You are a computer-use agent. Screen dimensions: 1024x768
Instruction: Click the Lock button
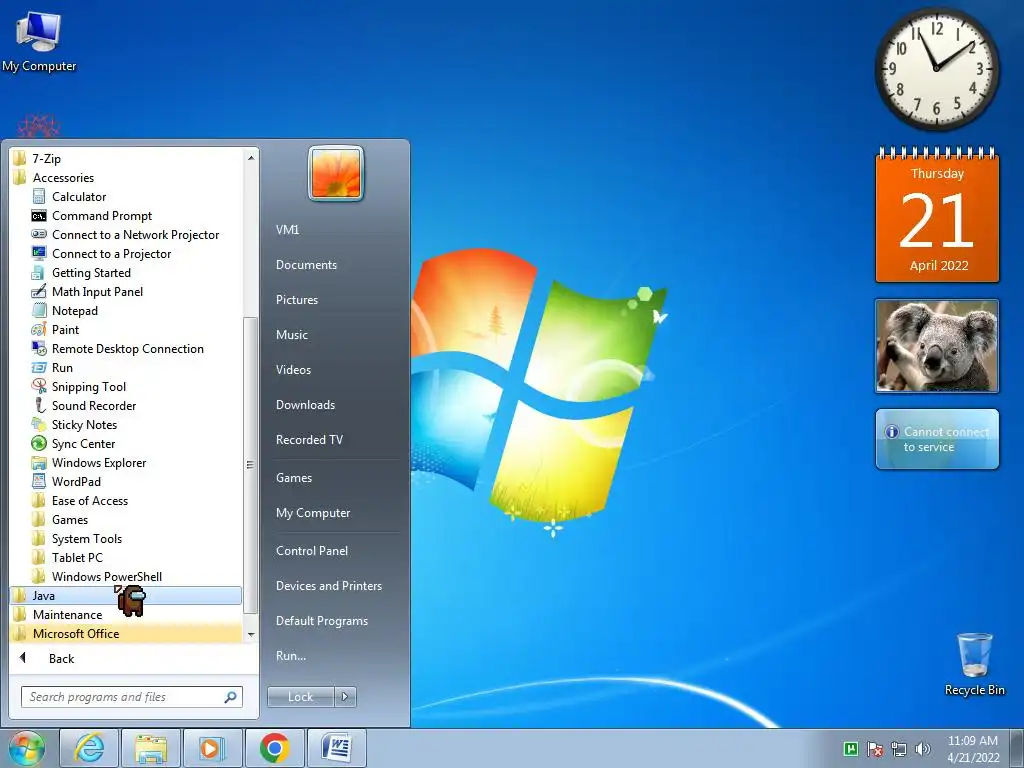click(300, 697)
